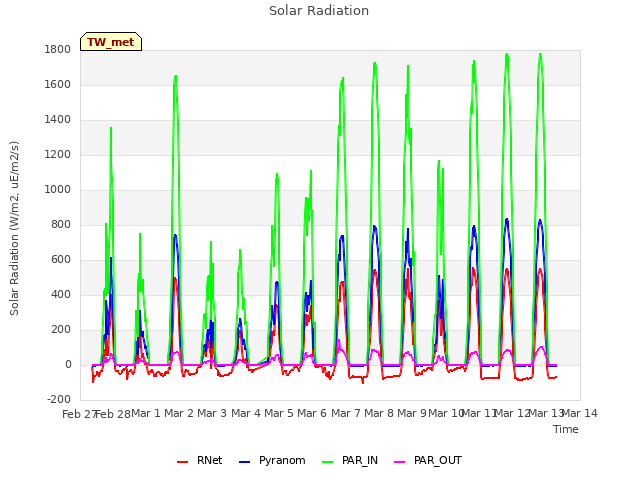This screenshot has width=640, height=480.
Task: Click the red RNet legend line swatch
Action: point(182,462)
